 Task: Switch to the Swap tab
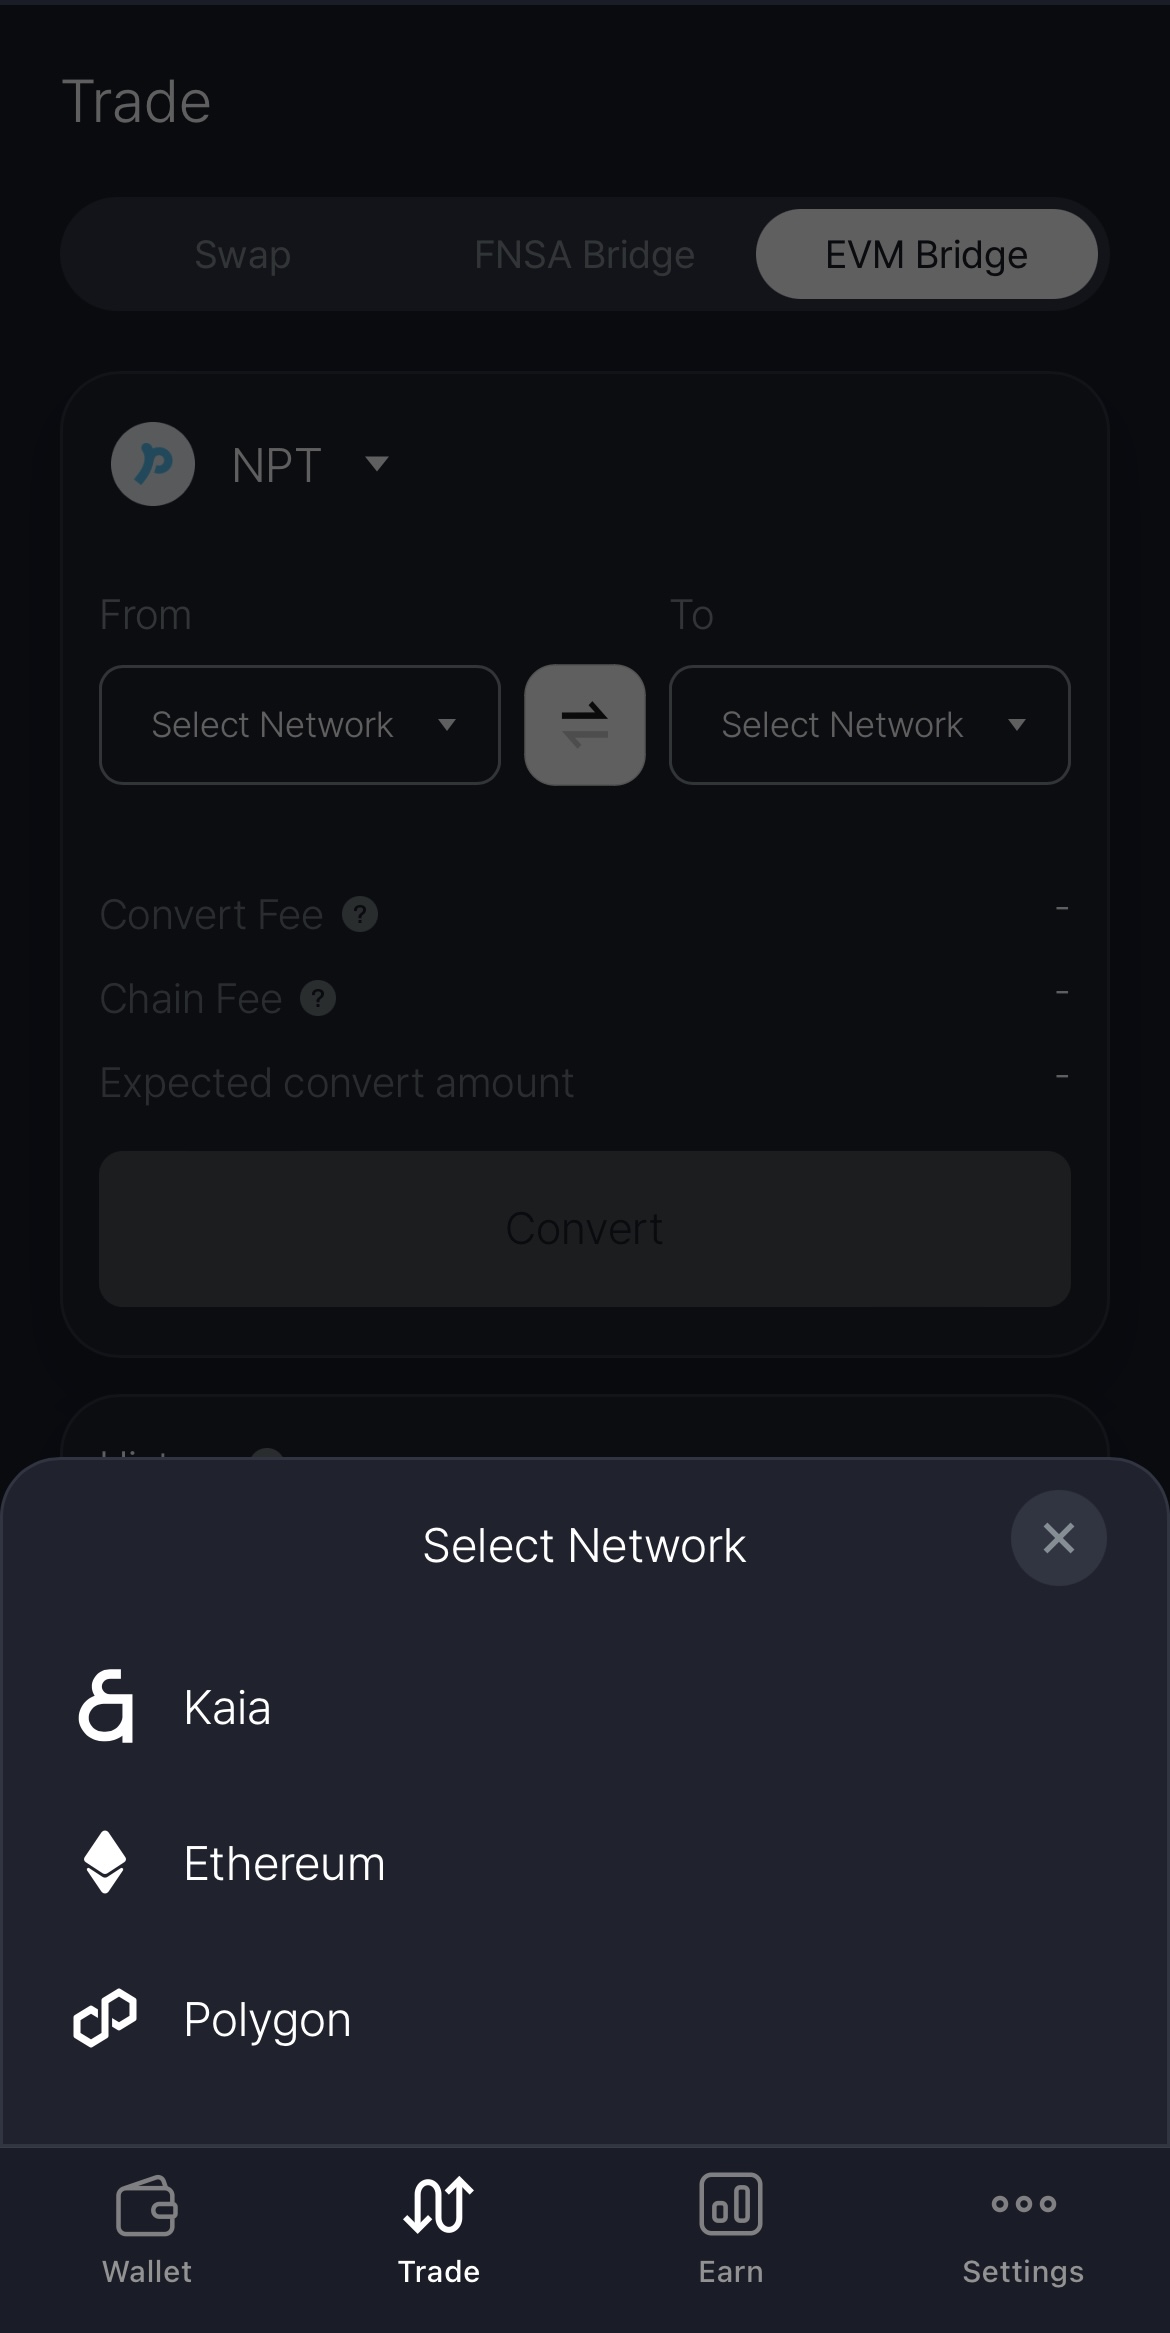(243, 255)
